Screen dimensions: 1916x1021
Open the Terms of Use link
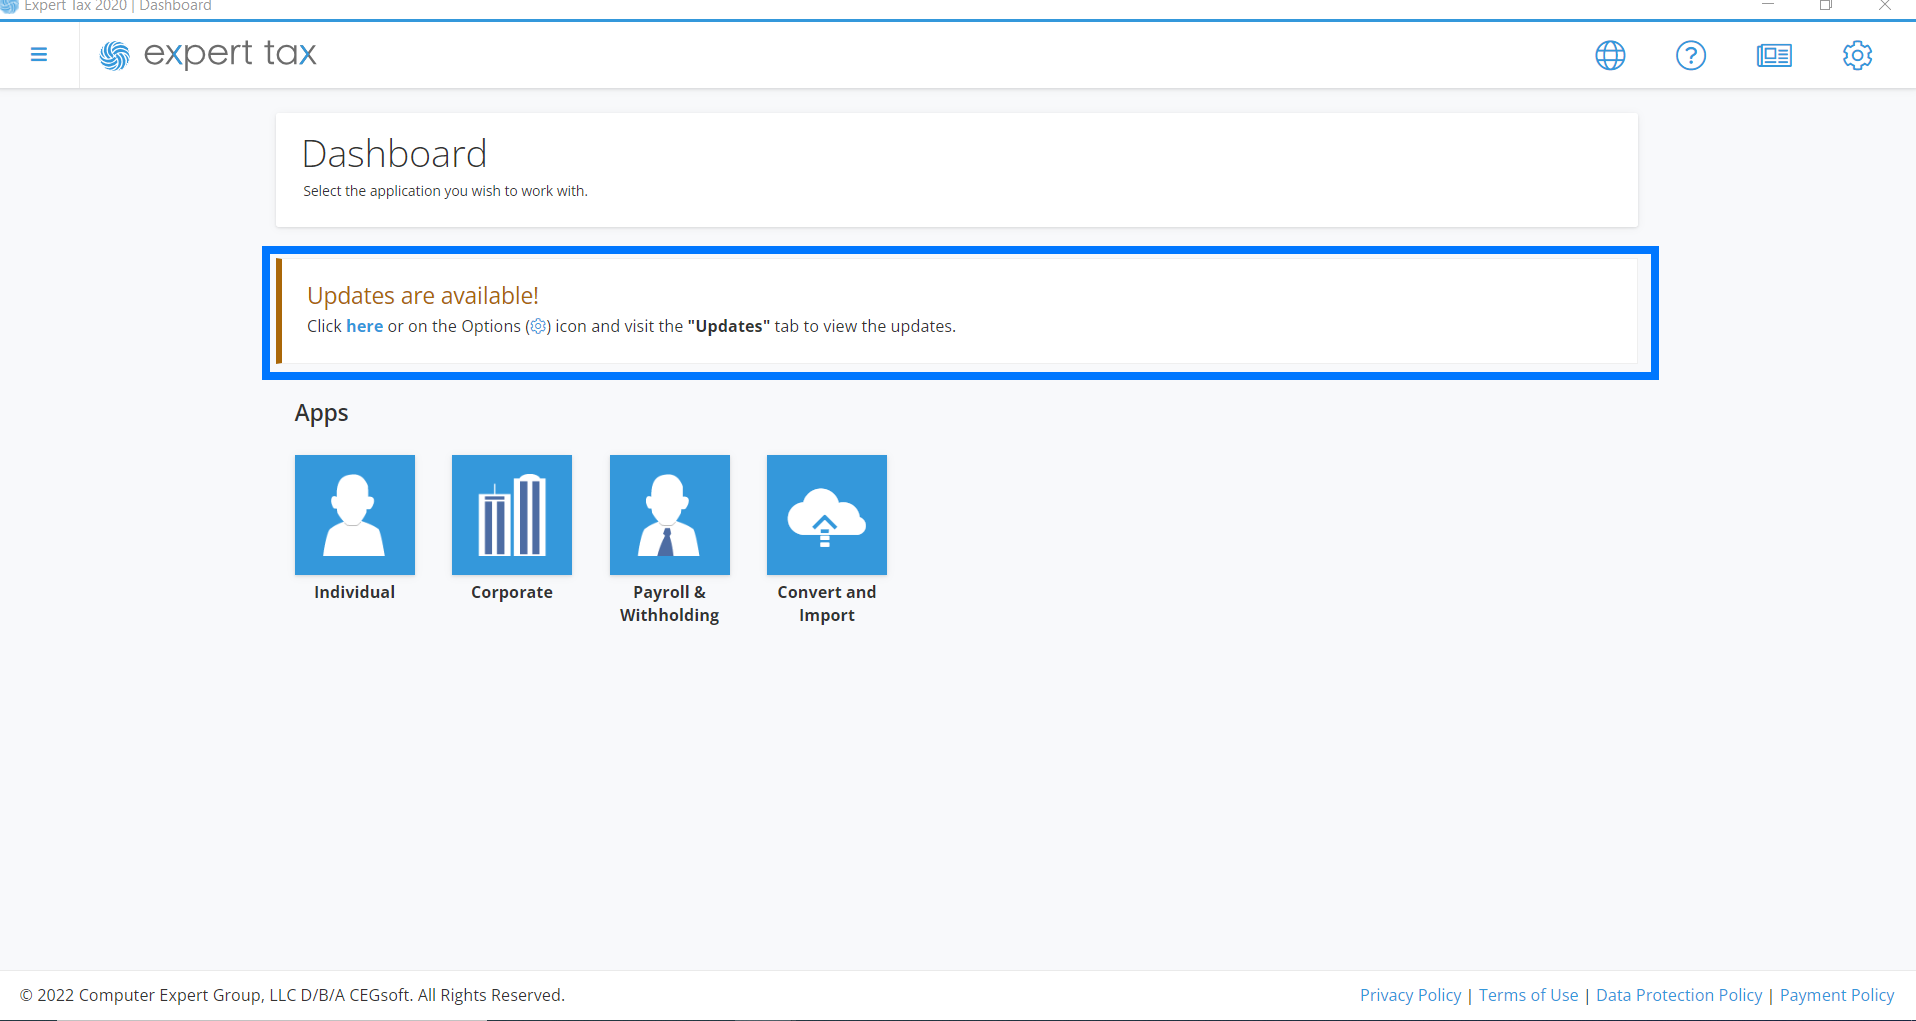1528,995
